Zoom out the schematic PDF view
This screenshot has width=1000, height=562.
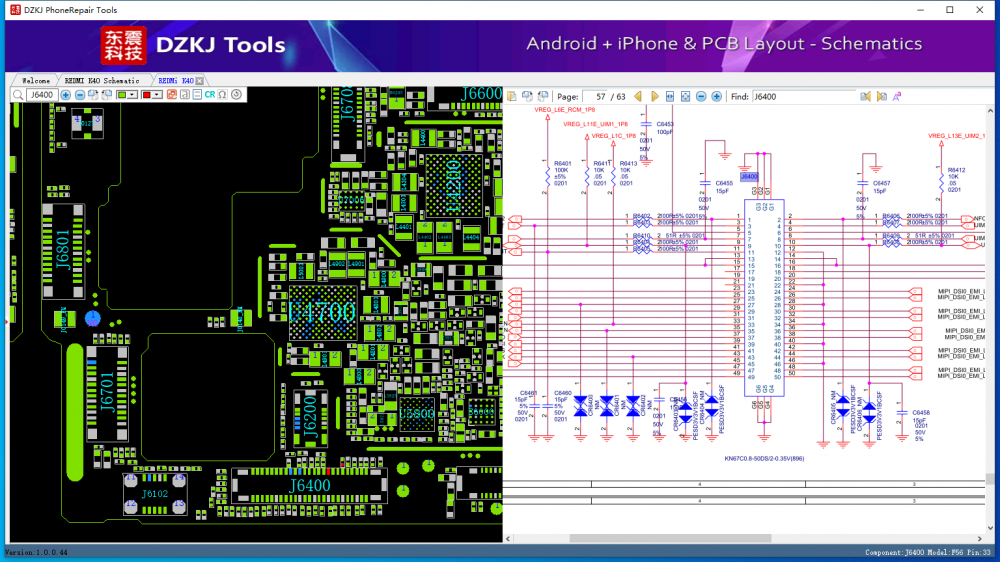click(x=701, y=96)
